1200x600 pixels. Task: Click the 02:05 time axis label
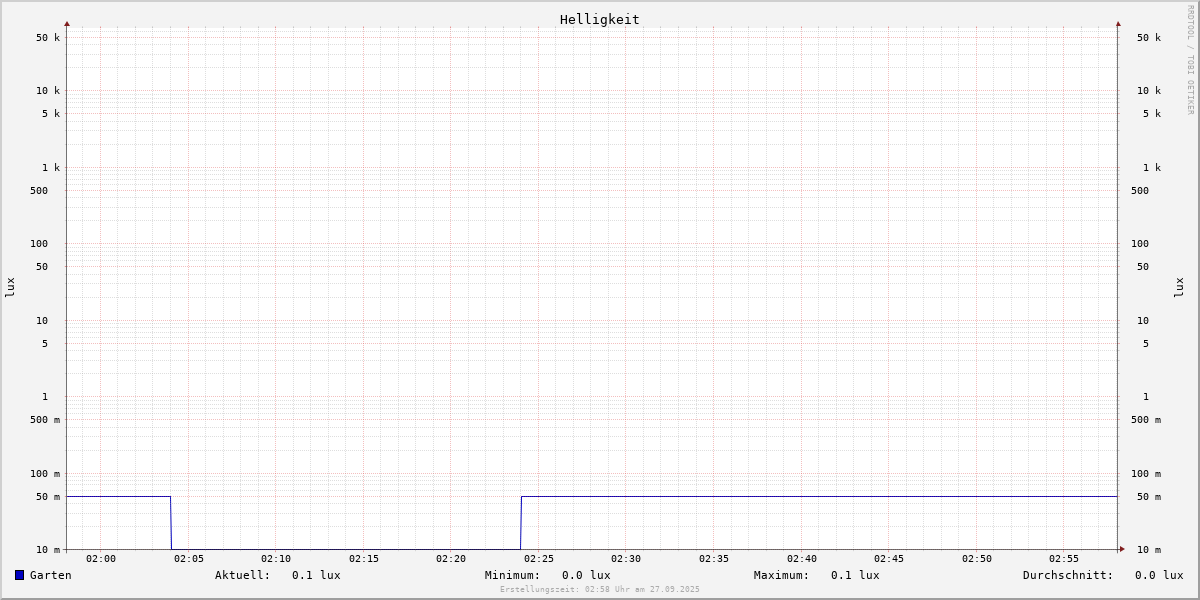[188, 559]
